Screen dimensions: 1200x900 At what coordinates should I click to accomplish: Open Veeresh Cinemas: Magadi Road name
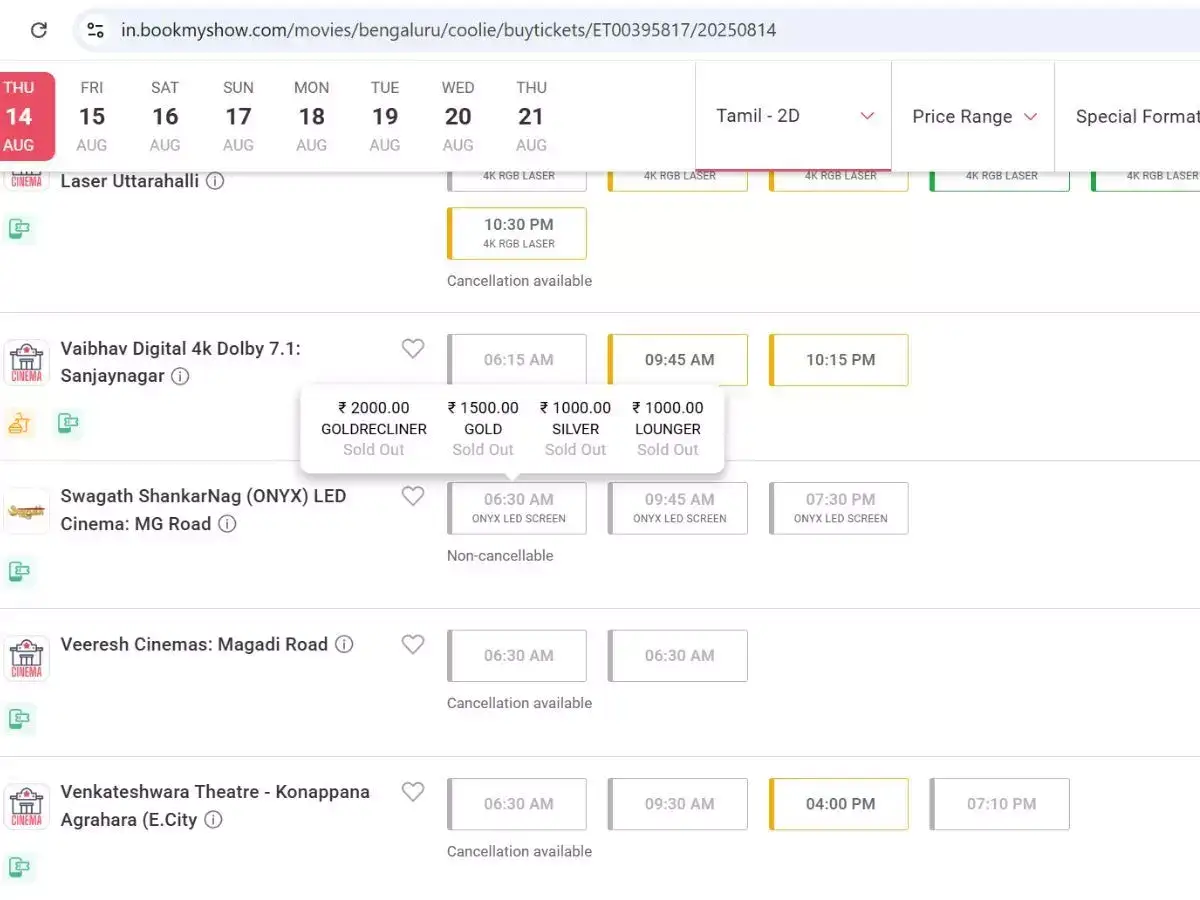click(x=194, y=645)
